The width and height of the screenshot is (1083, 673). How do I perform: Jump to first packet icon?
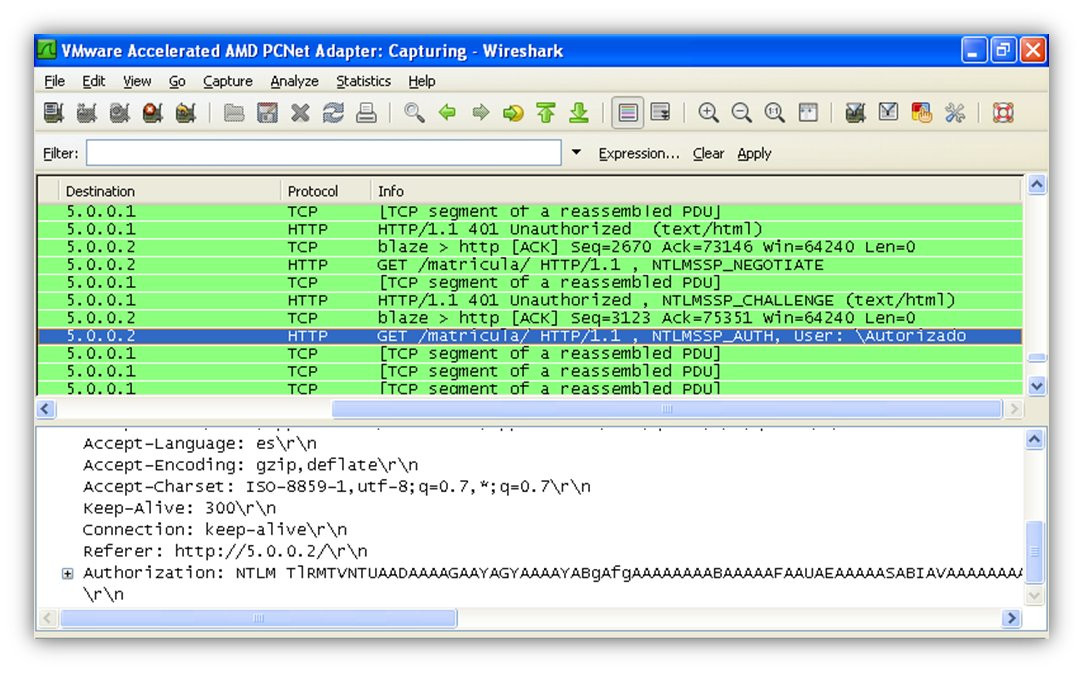pyautogui.click(x=546, y=113)
